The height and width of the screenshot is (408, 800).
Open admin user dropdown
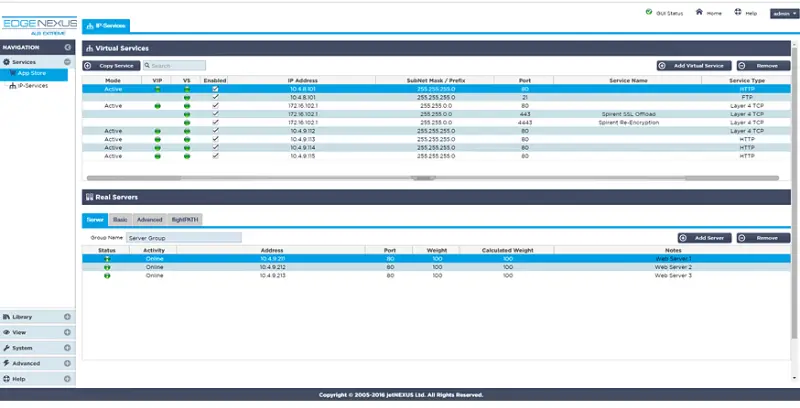click(784, 14)
